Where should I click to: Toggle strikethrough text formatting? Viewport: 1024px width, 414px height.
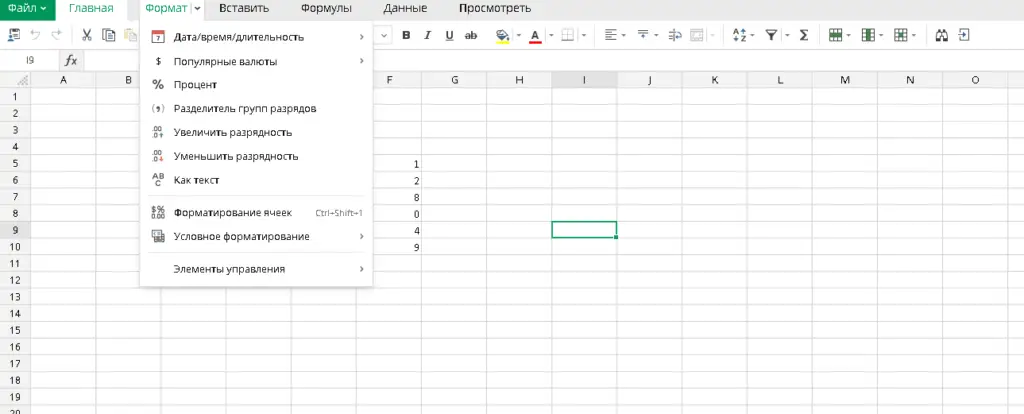[x=472, y=35]
